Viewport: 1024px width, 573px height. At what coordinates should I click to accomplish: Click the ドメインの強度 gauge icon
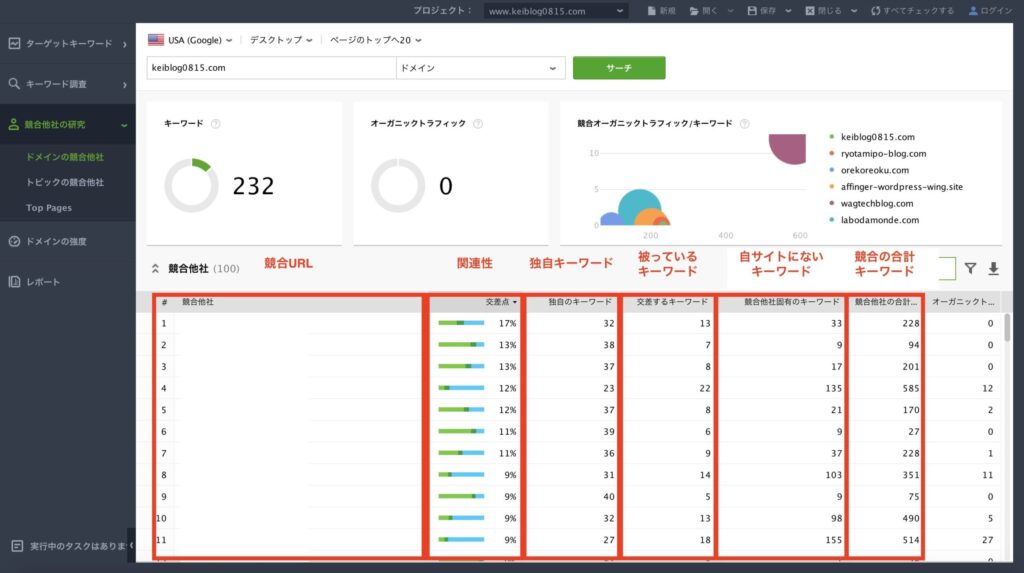point(14,241)
